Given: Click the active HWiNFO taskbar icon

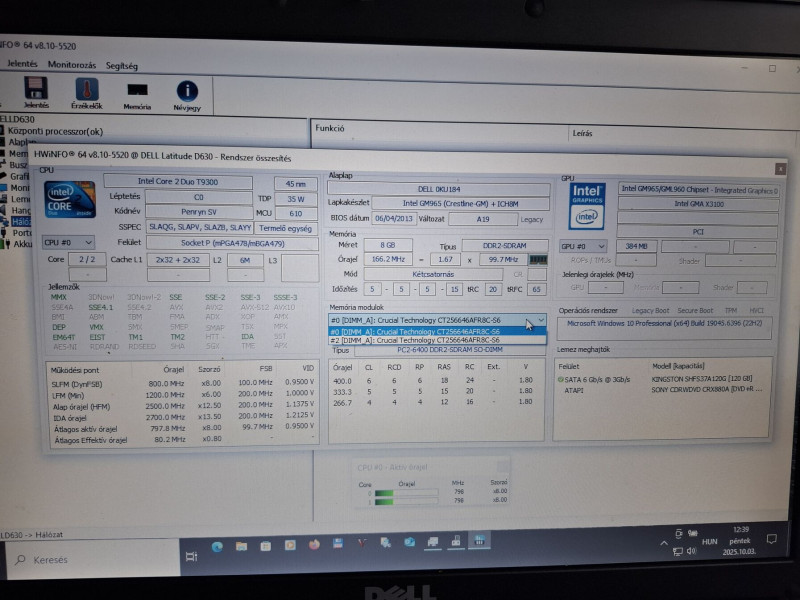Looking at the screenshot, I should 479,541.
